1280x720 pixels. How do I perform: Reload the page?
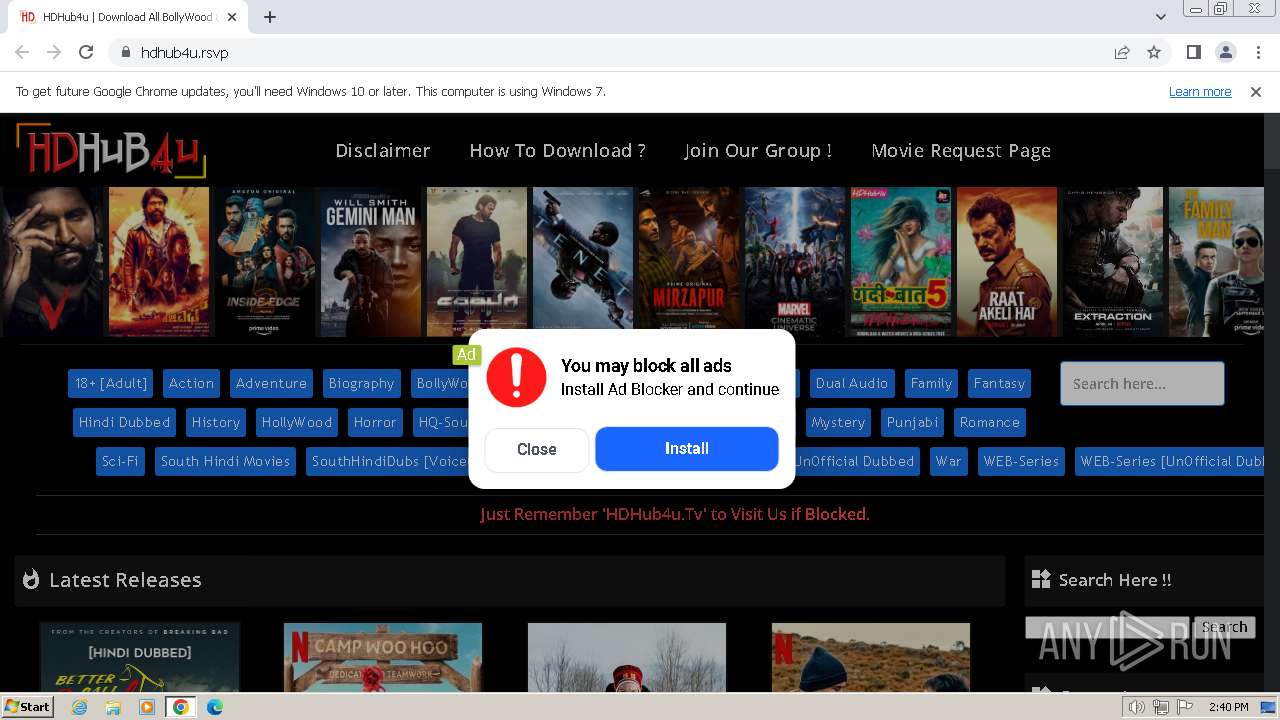[86, 52]
